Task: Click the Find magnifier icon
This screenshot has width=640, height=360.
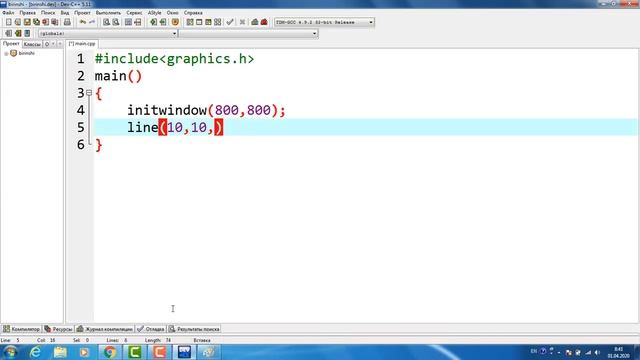Action: (x=106, y=22)
